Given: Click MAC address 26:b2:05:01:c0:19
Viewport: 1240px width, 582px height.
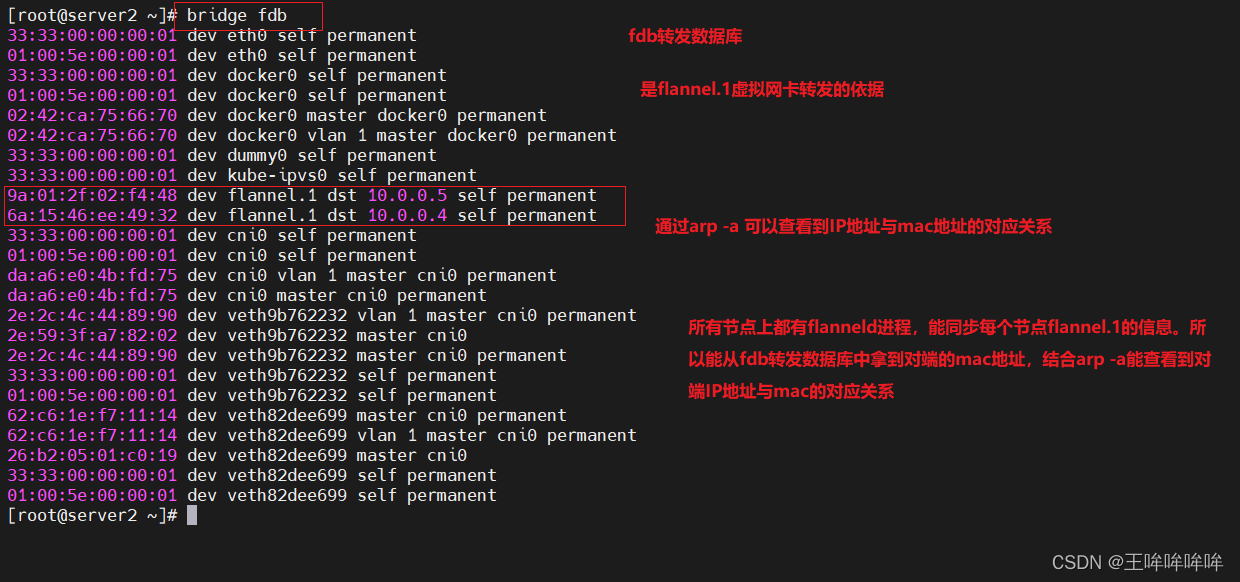Looking at the screenshot, I should [x=92, y=455].
